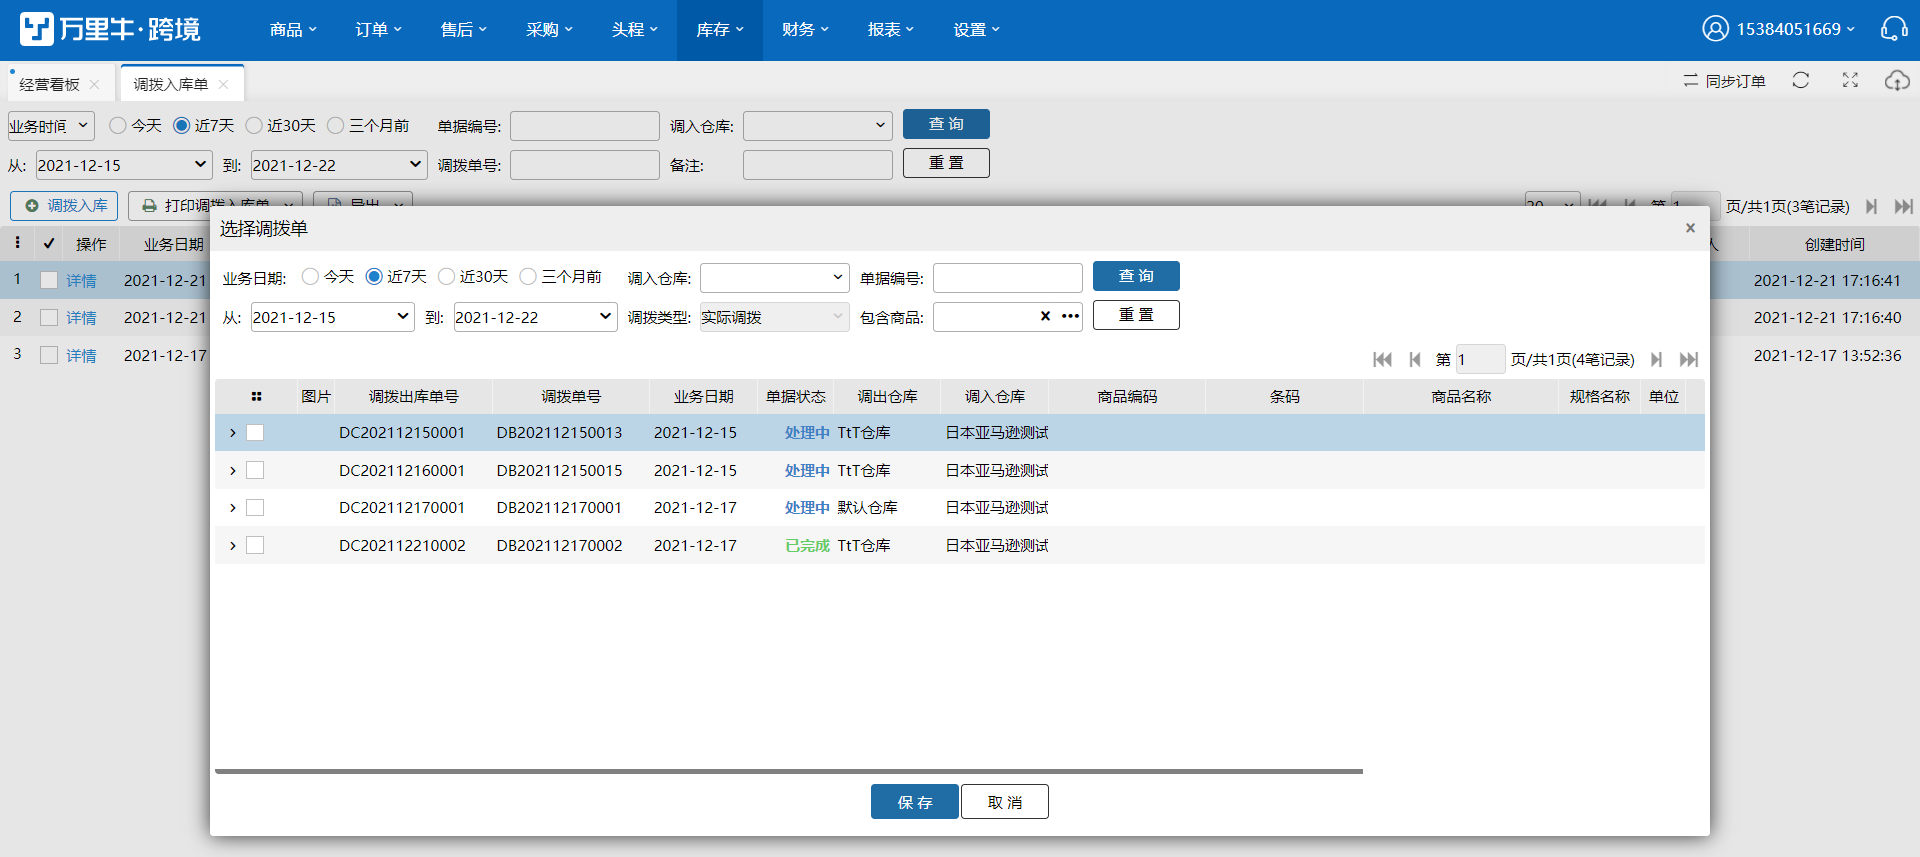This screenshot has width=1920, height=857.
Task: Open product picker ellipsis in 包含商品
Action: (x=1070, y=316)
